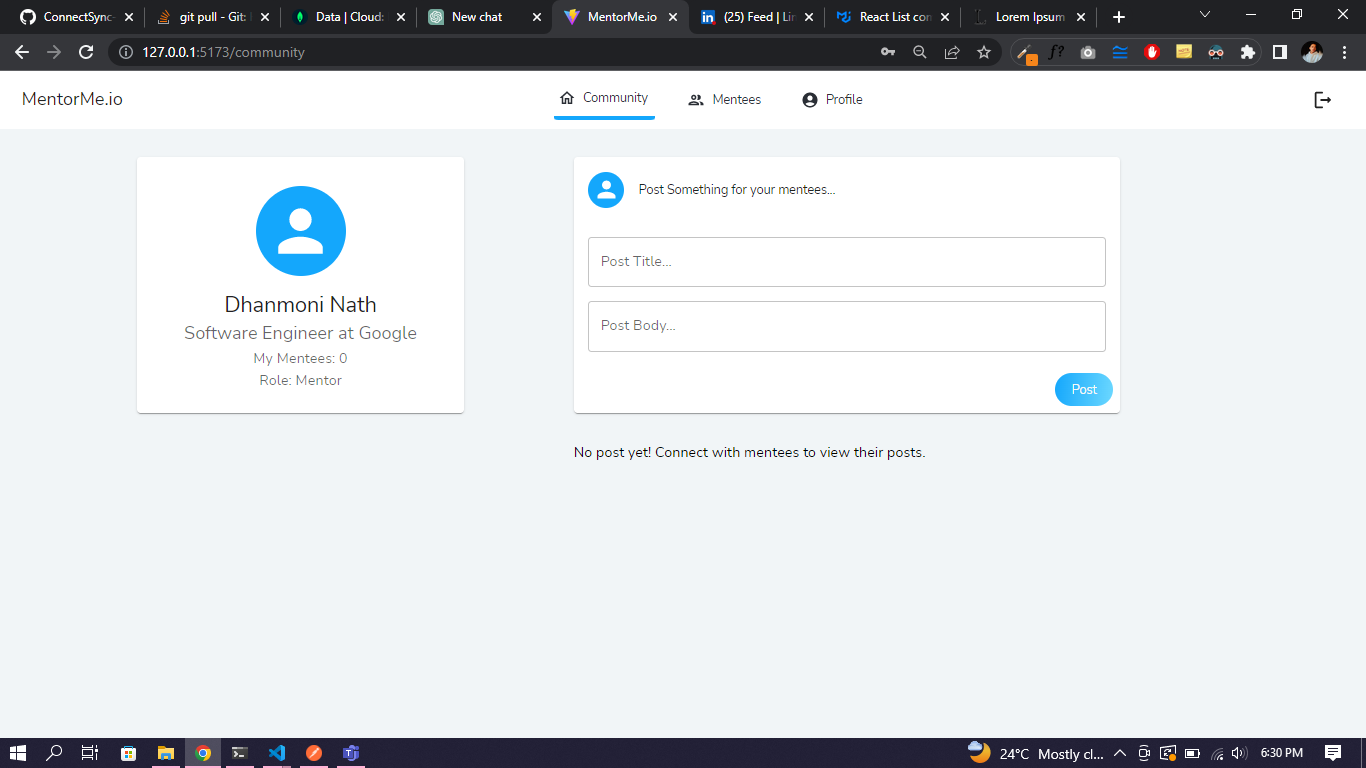Select the Community home icon
The height and width of the screenshot is (768, 1366).
(x=566, y=97)
